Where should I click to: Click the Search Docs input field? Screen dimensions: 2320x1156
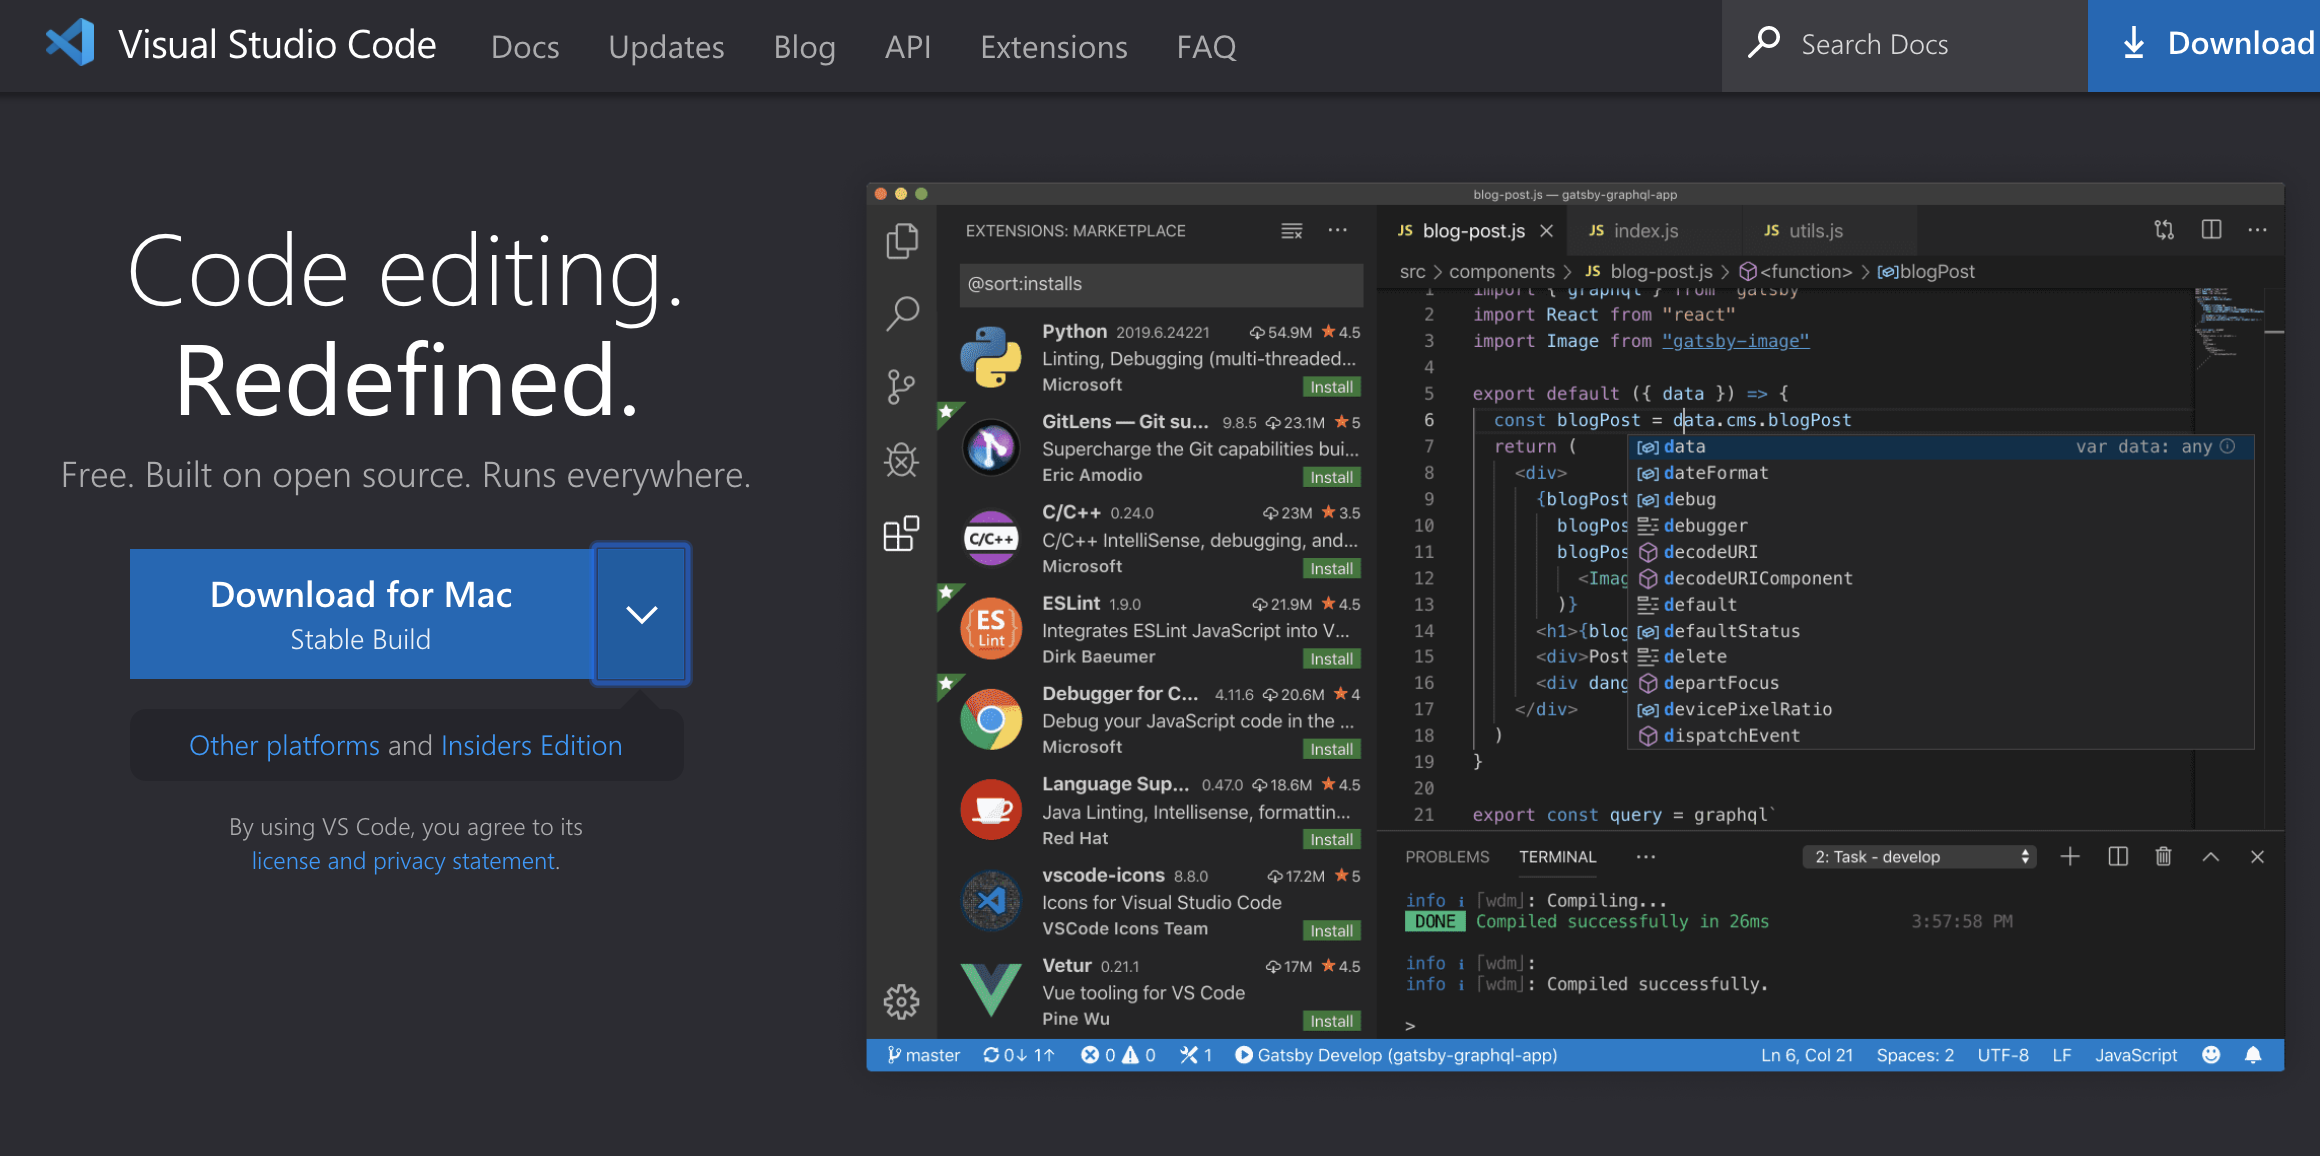point(1905,45)
